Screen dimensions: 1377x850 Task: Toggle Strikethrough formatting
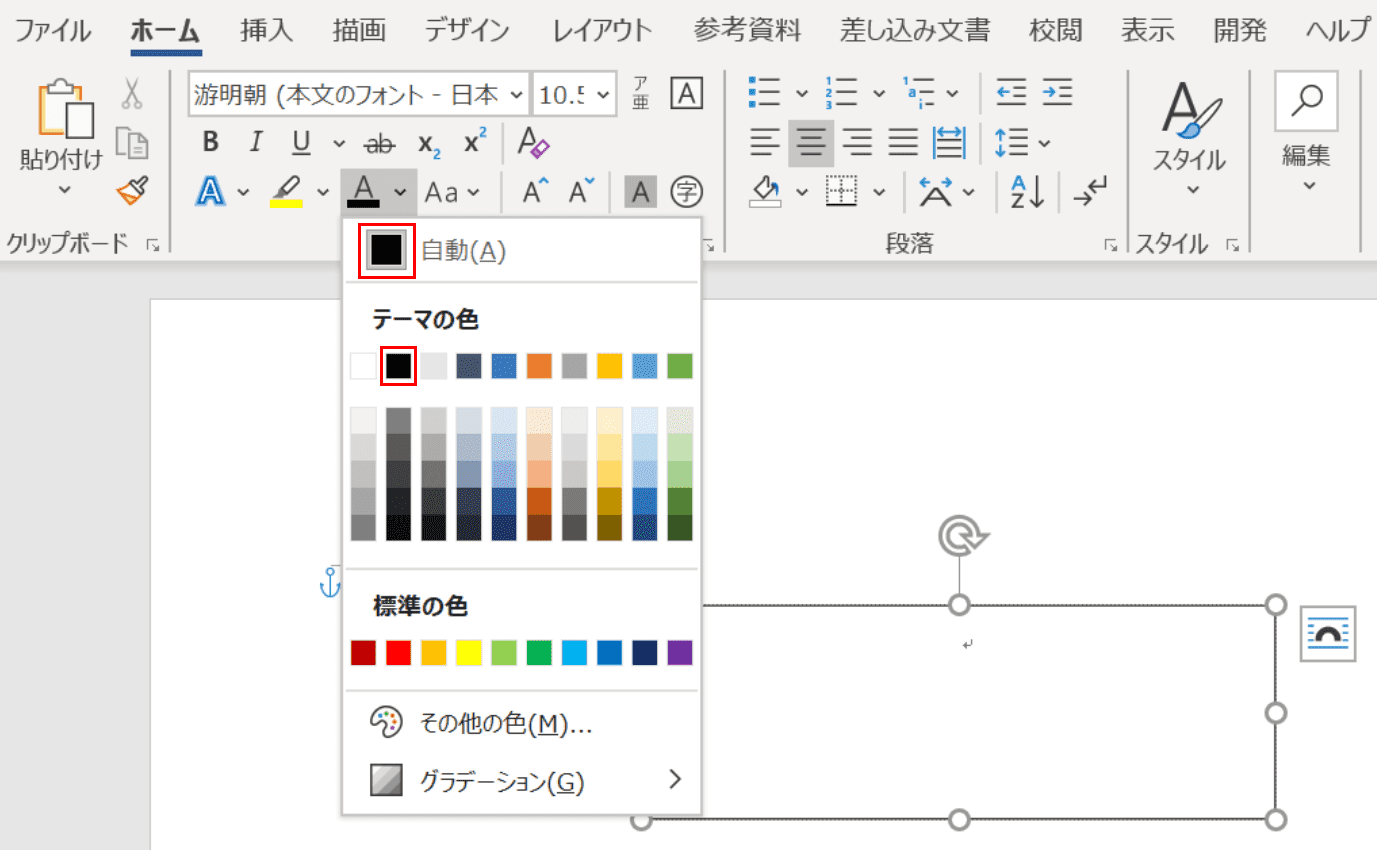tap(379, 143)
